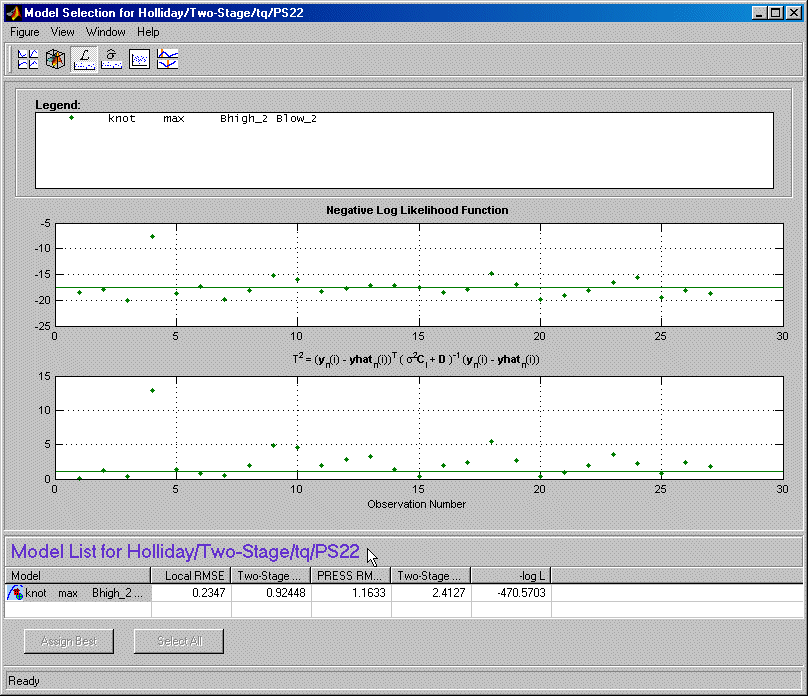This screenshot has width=808, height=696.
Task: Click the model icon beside knot max row
Action: pyautogui.click(x=15, y=592)
